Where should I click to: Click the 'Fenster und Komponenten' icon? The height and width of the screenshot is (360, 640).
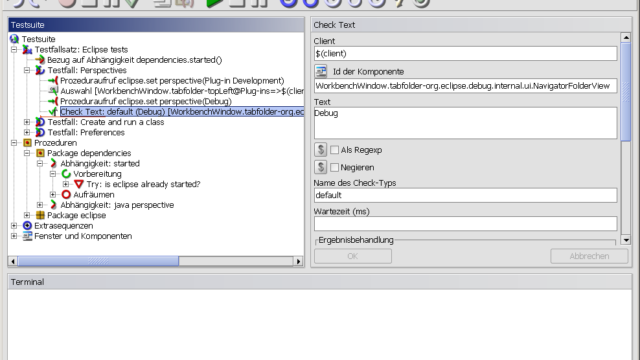(x=27, y=236)
